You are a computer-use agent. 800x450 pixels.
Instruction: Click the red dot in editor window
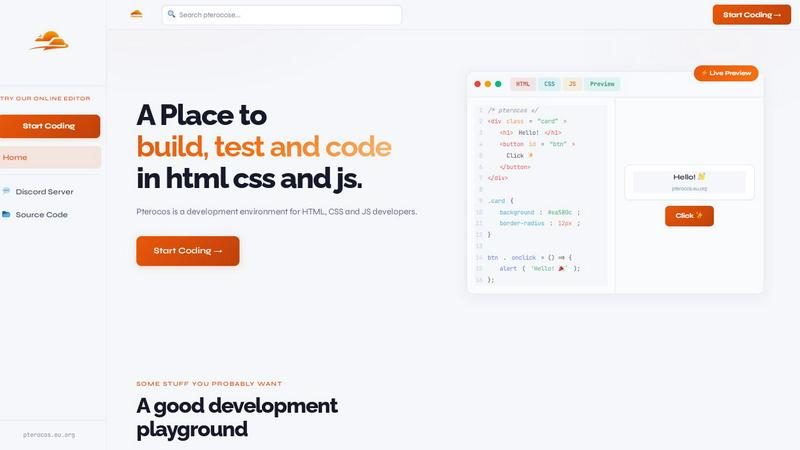click(477, 84)
